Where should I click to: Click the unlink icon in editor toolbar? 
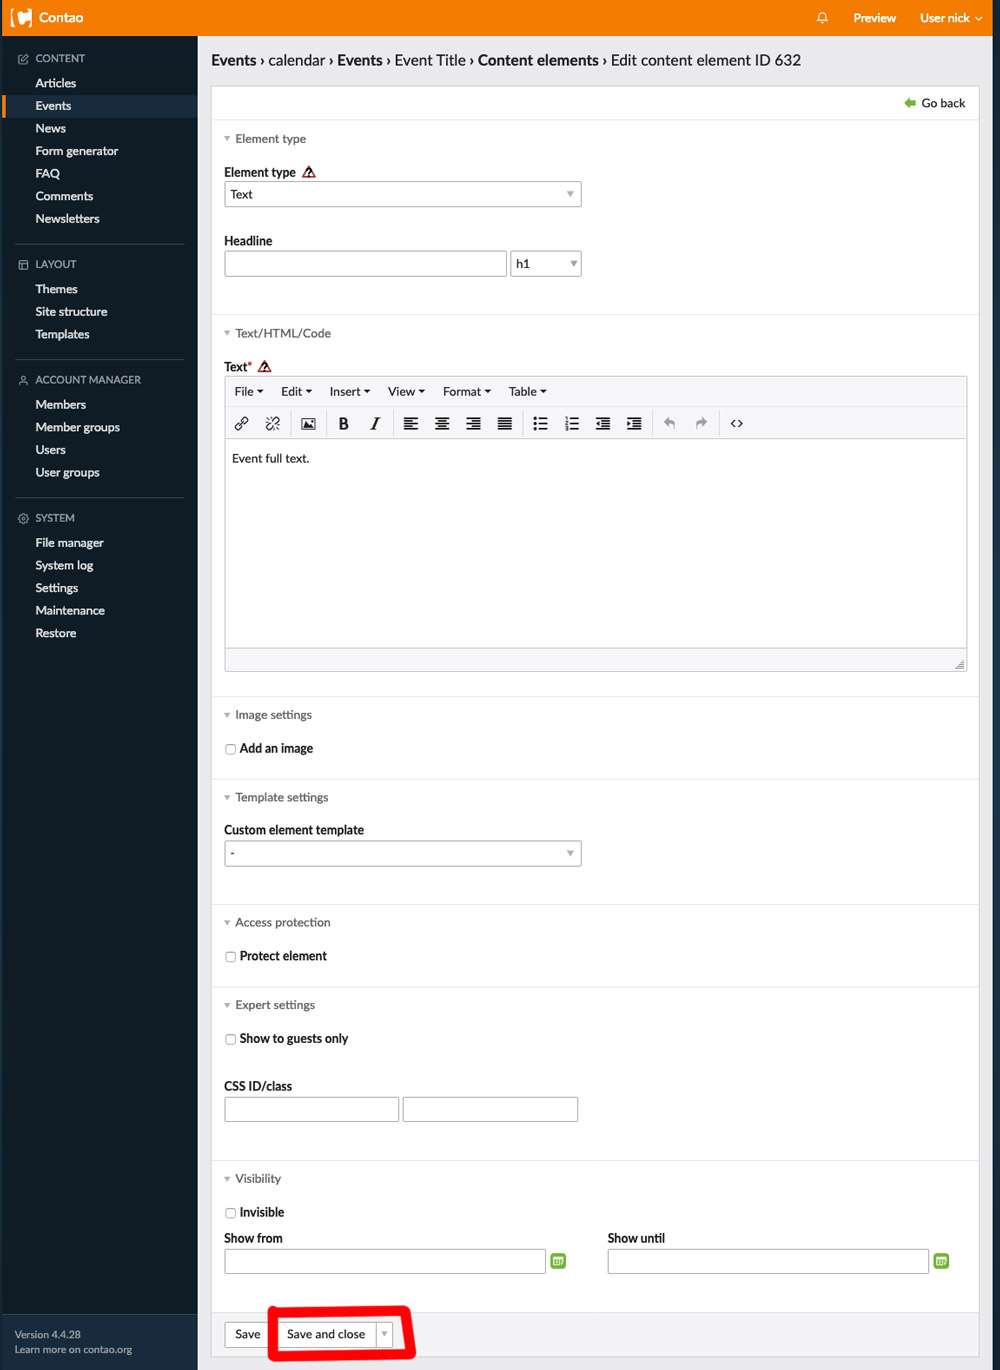[x=272, y=424]
